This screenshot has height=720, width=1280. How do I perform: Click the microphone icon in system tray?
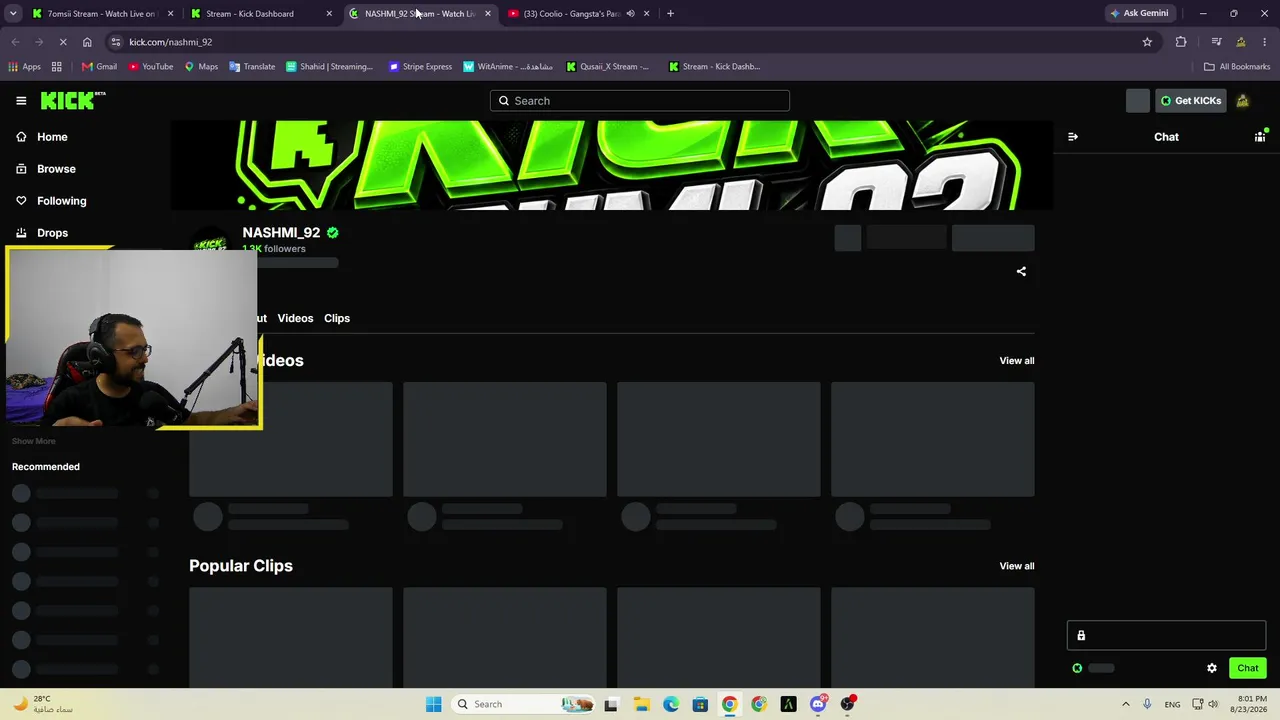tap(1147, 704)
